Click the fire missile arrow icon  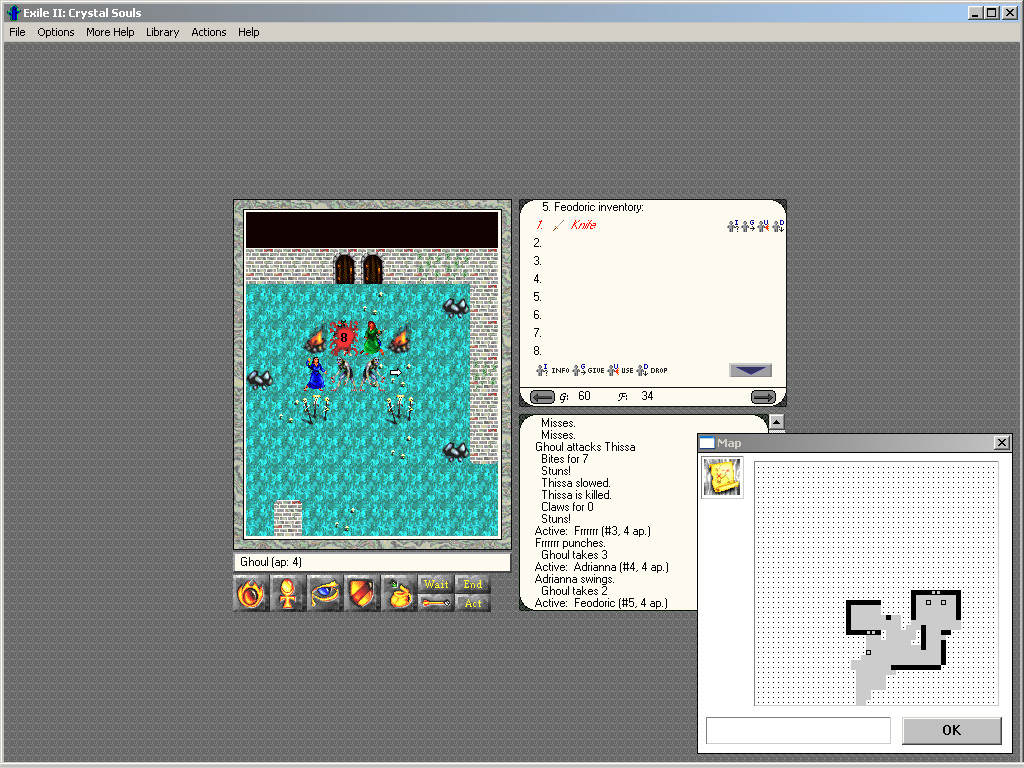pos(436,603)
